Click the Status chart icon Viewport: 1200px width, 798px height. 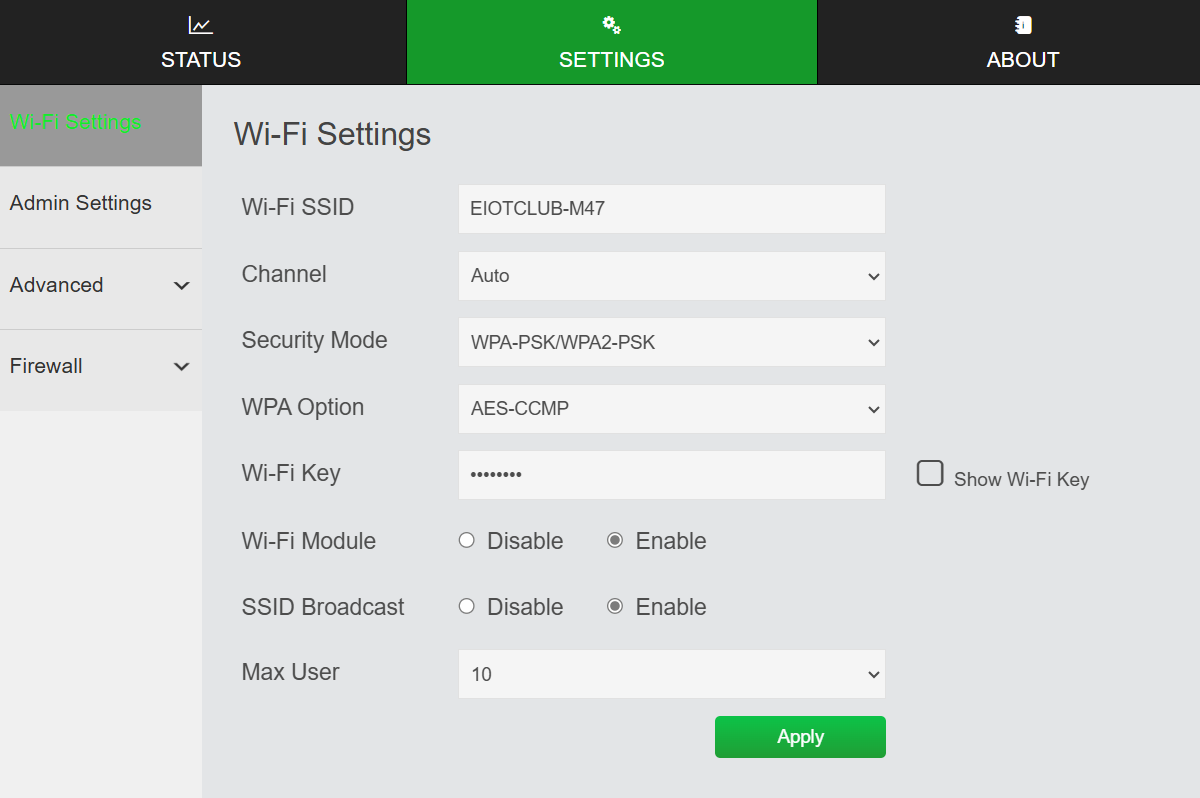click(x=200, y=25)
